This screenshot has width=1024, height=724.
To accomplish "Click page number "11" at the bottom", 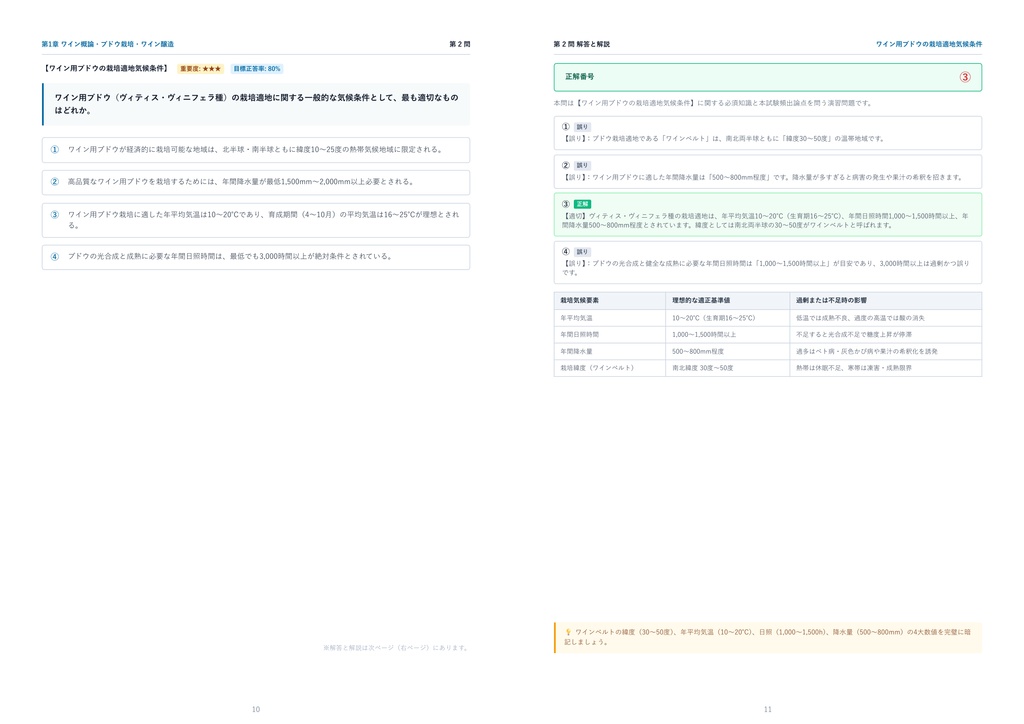I will (x=768, y=709).
